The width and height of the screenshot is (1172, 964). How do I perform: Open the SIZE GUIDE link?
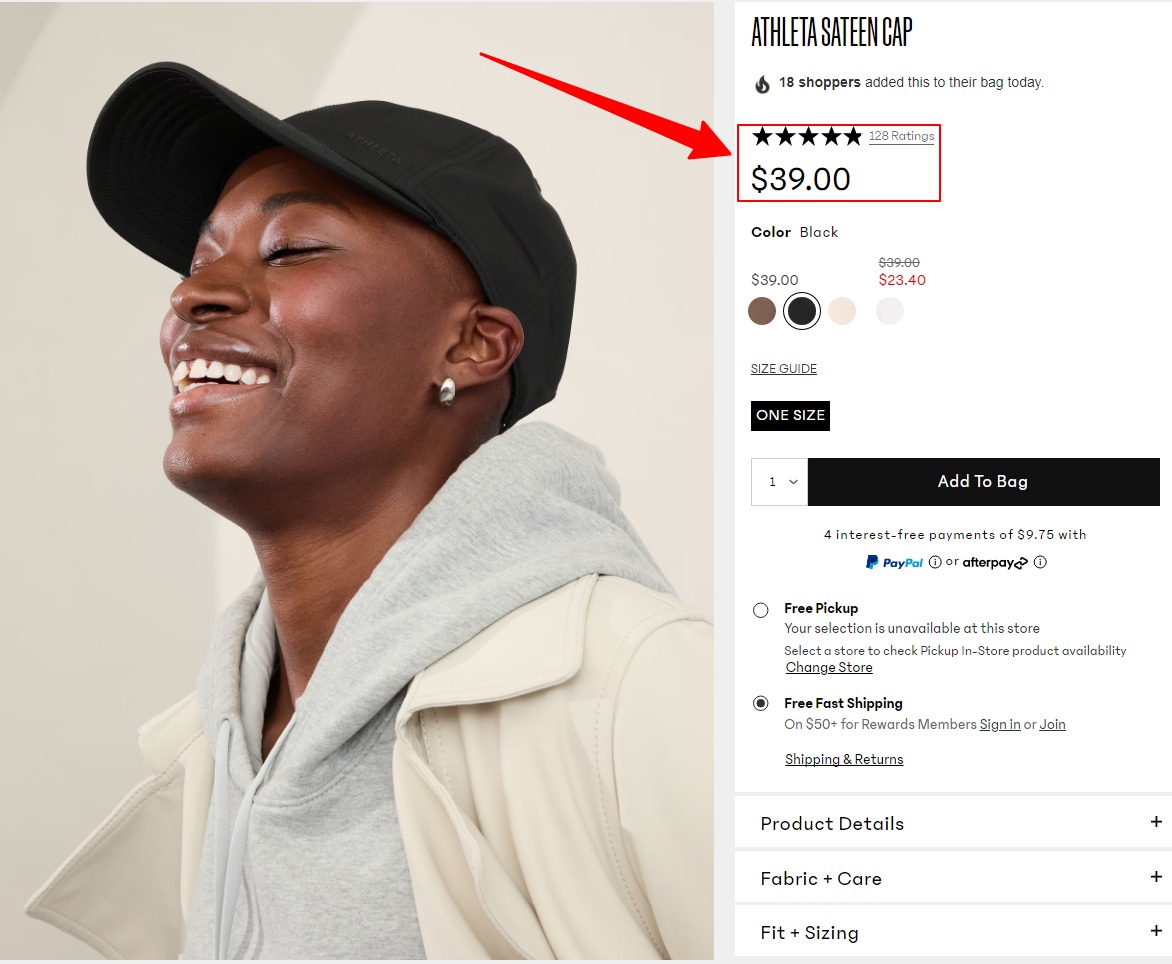pos(784,369)
